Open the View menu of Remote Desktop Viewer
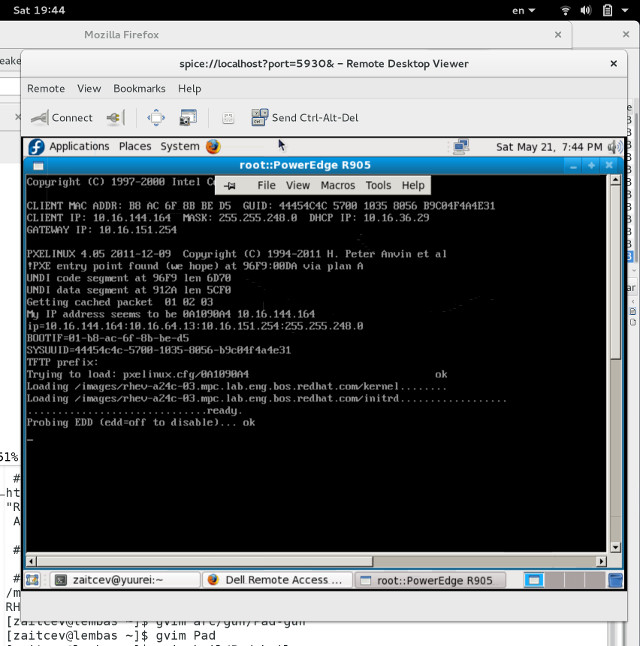This screenshot has height=646, width=640. click(89, 89)
